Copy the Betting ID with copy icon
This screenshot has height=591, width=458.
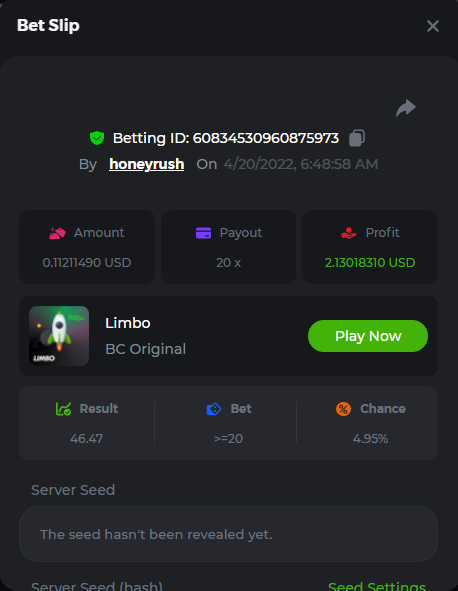(x=357, y=138)
